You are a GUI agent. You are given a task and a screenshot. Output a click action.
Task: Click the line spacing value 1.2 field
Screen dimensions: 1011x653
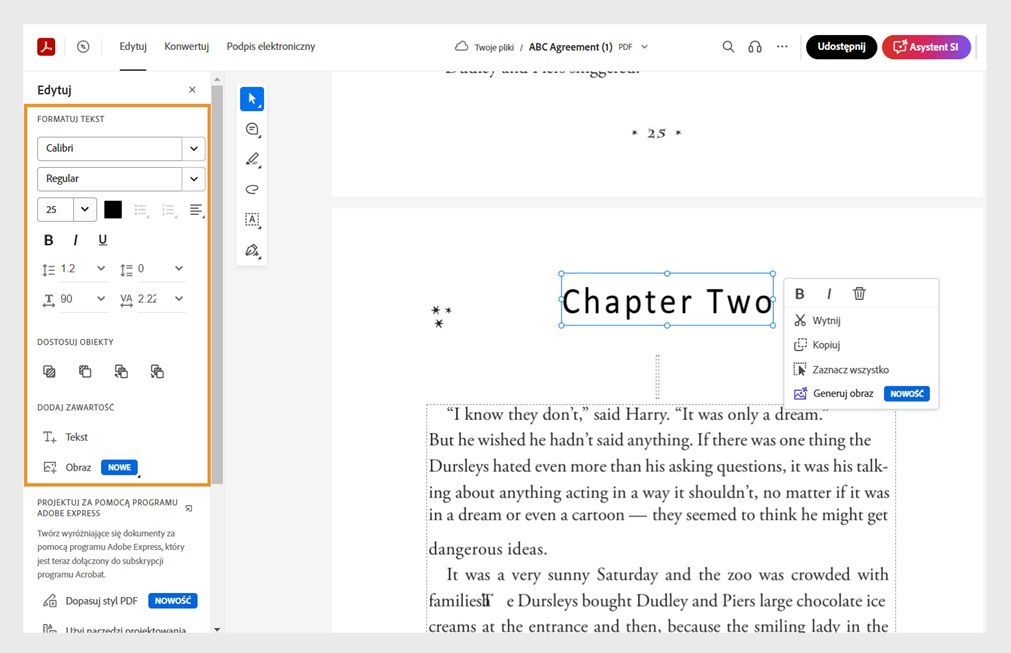coord(76,268)
